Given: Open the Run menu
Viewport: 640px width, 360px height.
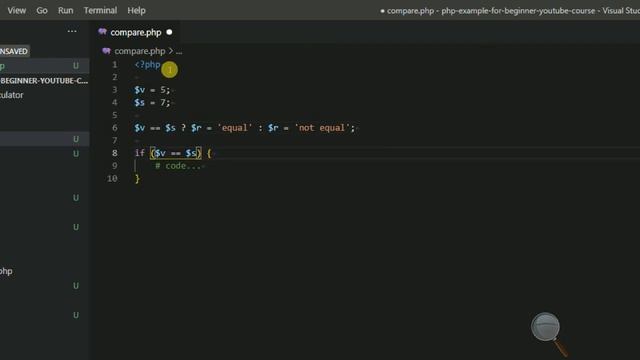Looking at the screenshot, I should (65, 10).
